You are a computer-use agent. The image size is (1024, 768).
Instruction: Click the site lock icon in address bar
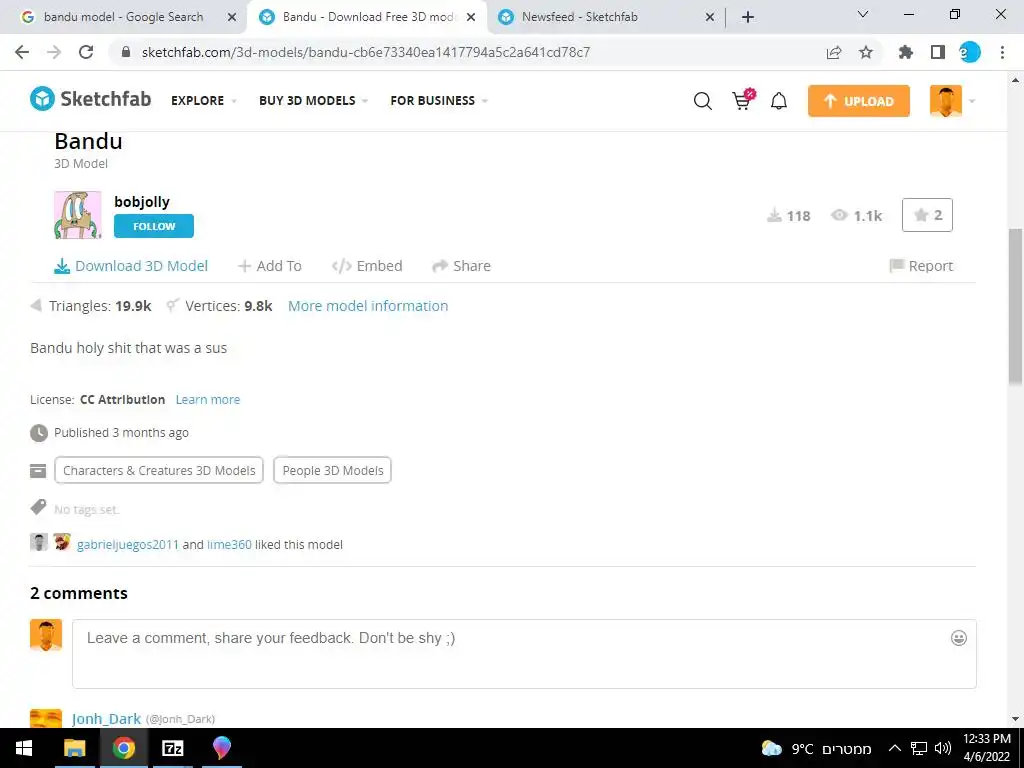127,52
